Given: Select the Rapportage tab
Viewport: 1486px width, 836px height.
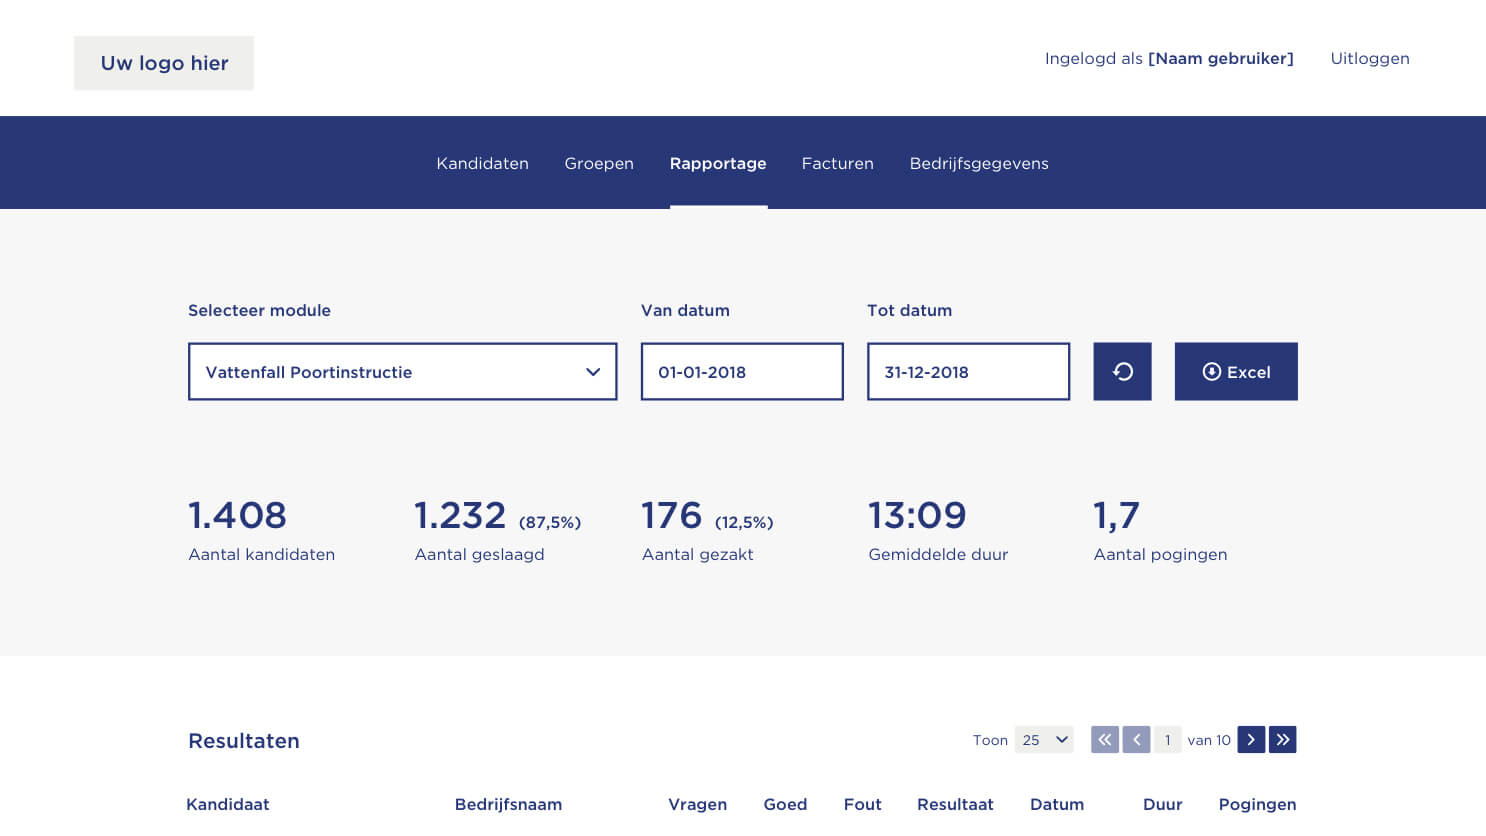Looking at the screenshot, I should pyautogui.click(x=718, y=164).
